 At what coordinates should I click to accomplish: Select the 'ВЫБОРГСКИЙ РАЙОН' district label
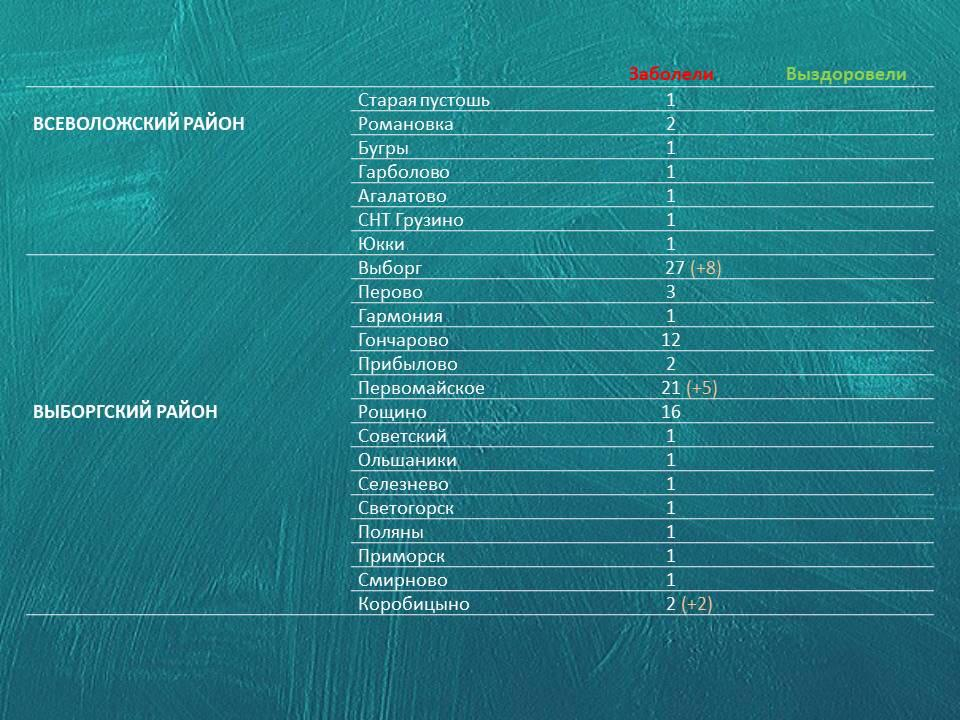click(x=125, y=411)
